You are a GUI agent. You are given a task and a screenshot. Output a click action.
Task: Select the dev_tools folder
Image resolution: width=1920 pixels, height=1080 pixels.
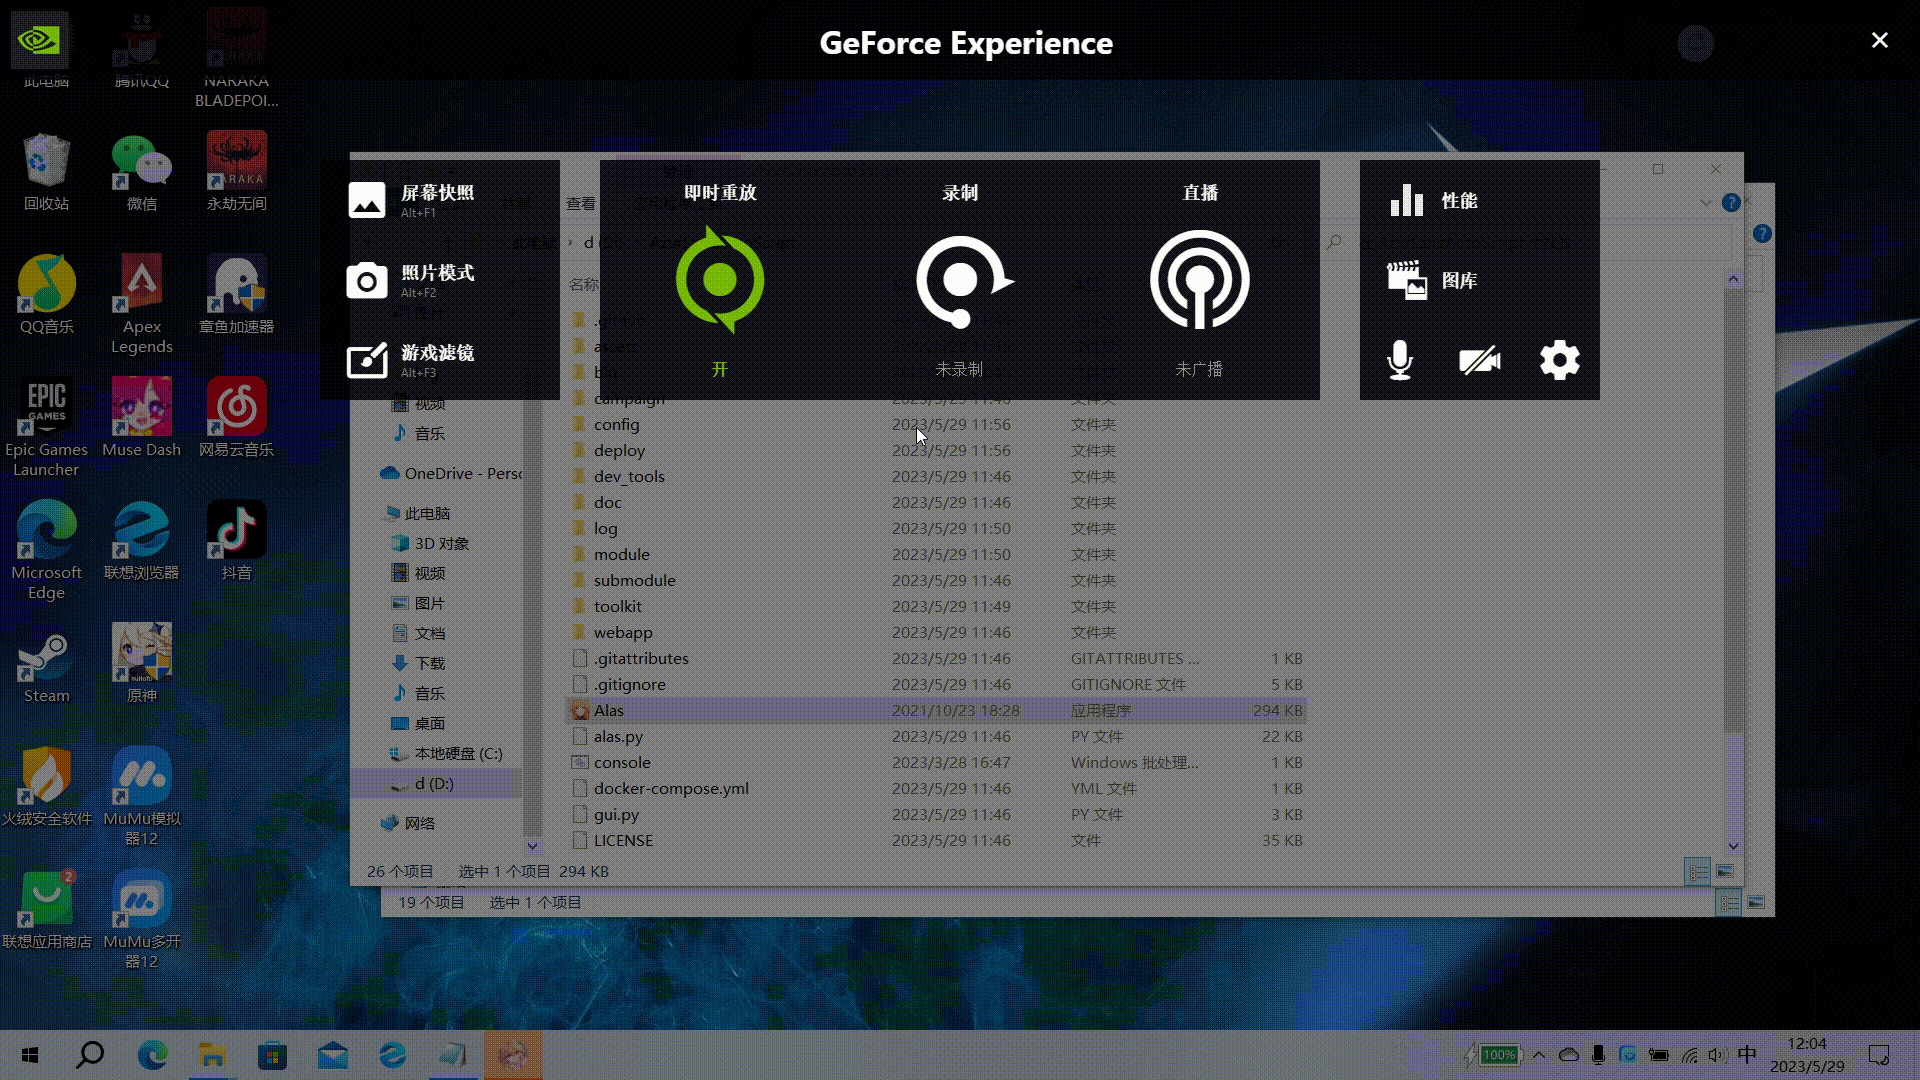936,476
